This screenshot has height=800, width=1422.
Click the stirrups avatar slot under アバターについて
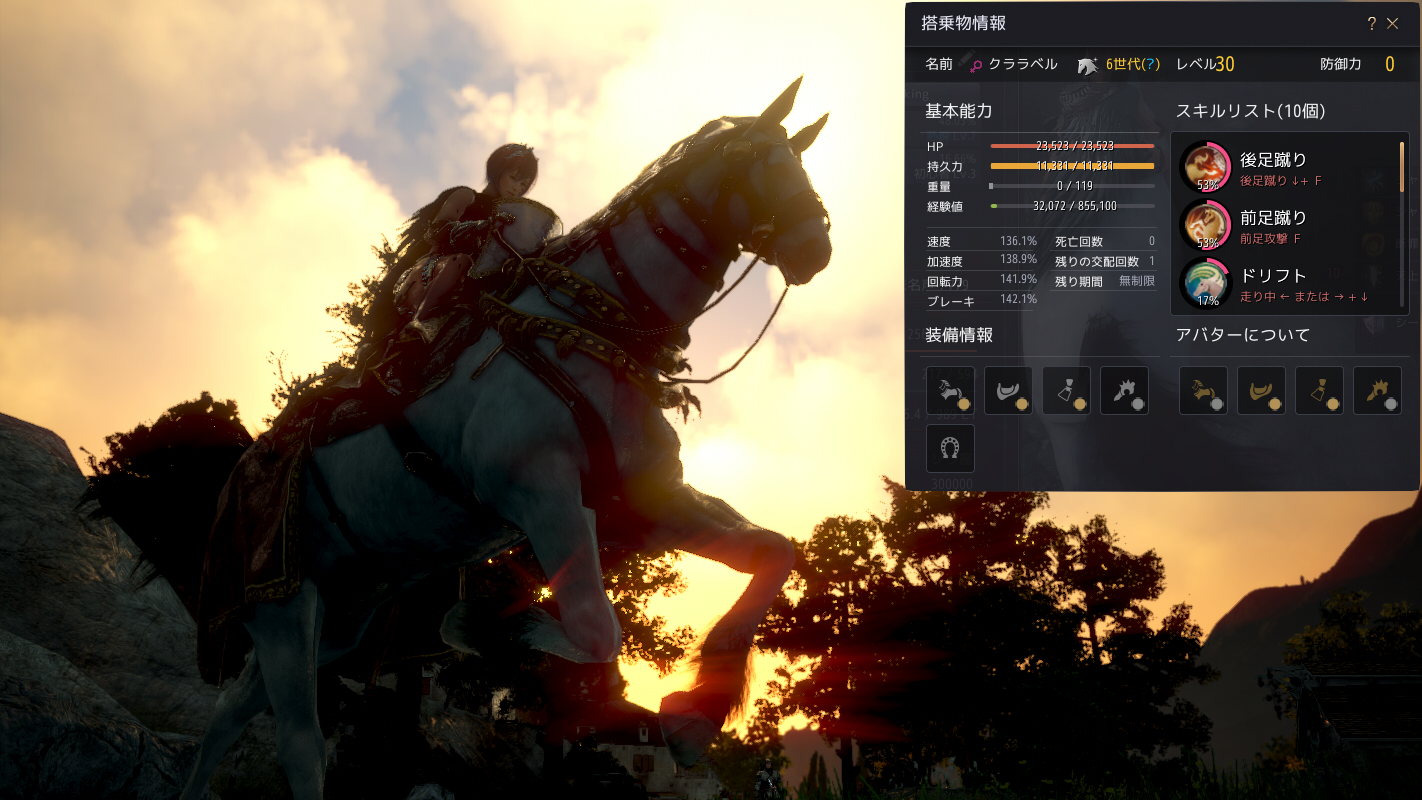(1319, 390)
